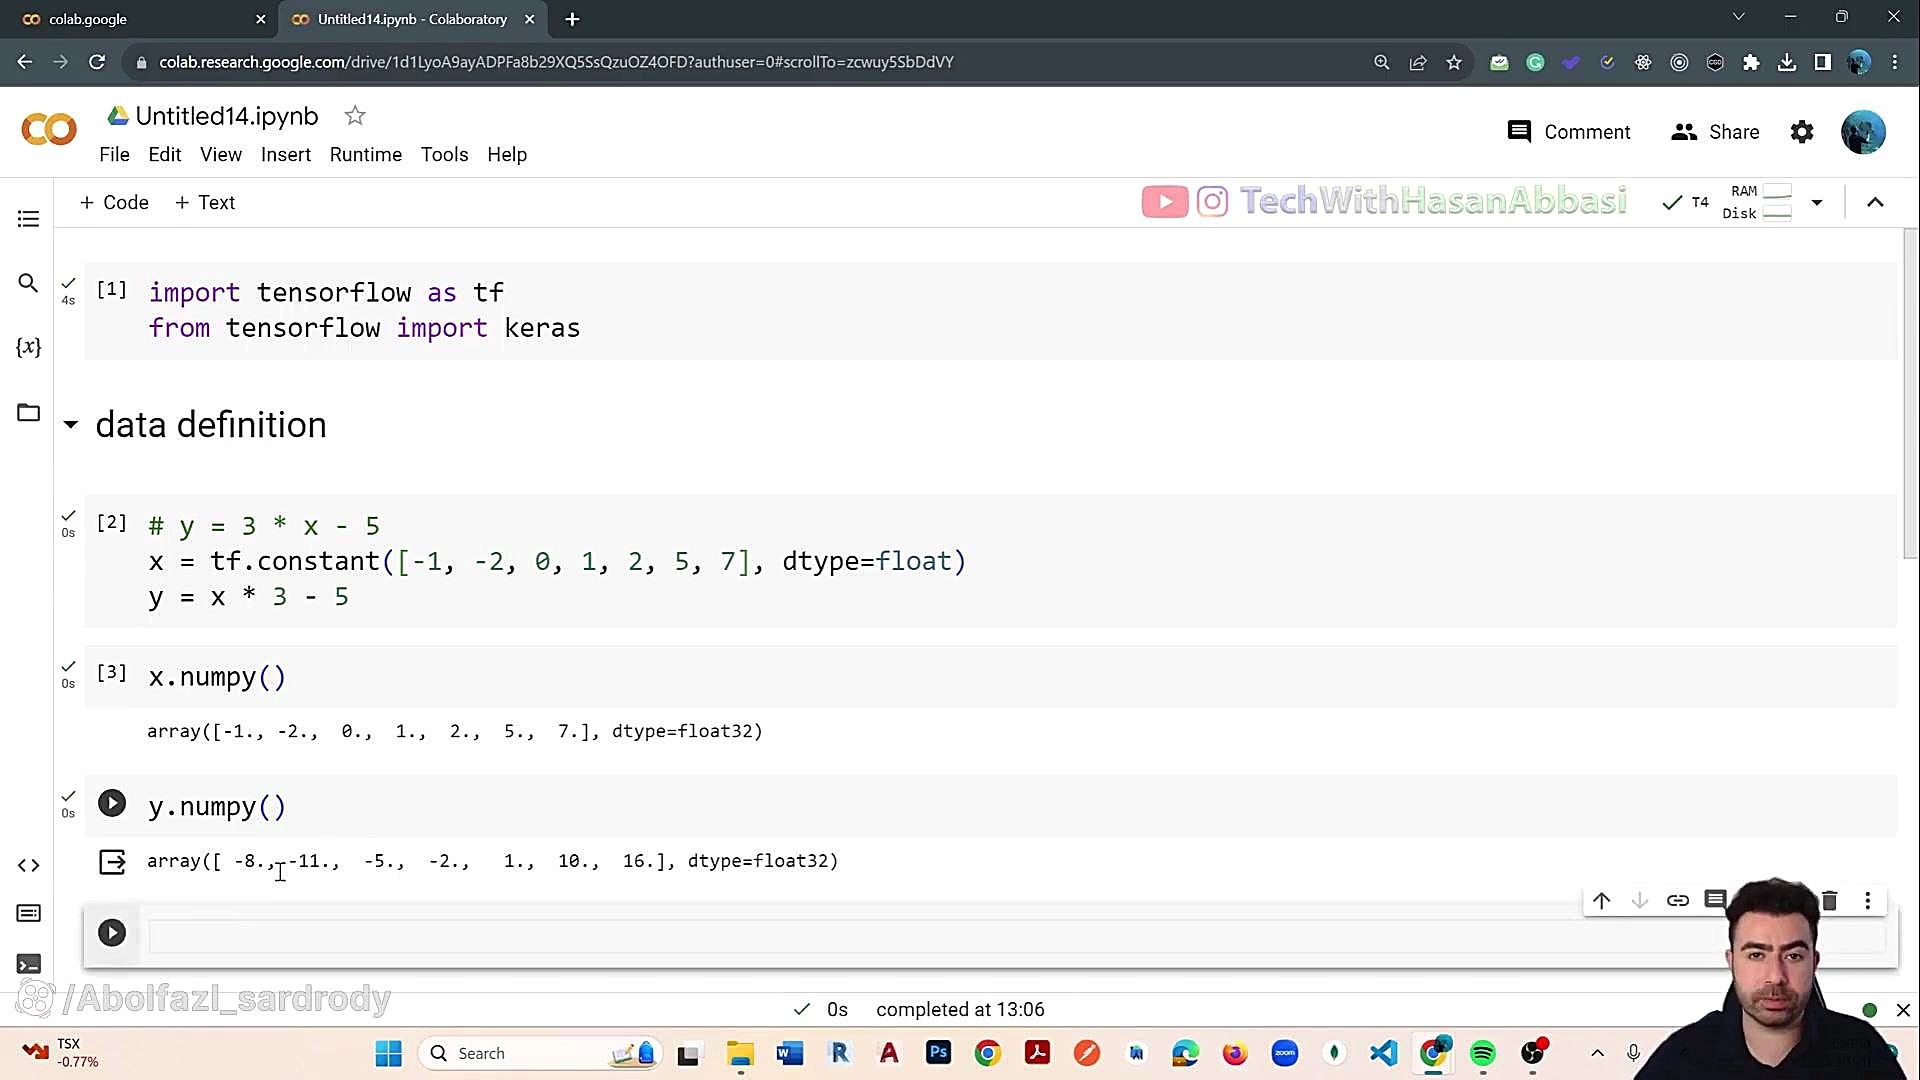The width and height of the screenshot is (1920, 1080).
Task: Run the y.numpy() cell
Action: (x=112, y=804)
